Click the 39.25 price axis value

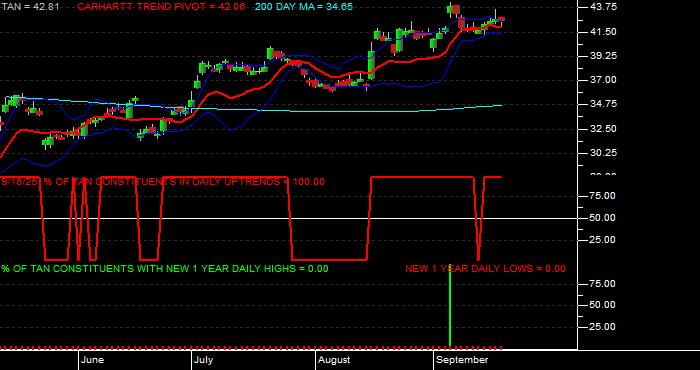click(x=603, y=56)
